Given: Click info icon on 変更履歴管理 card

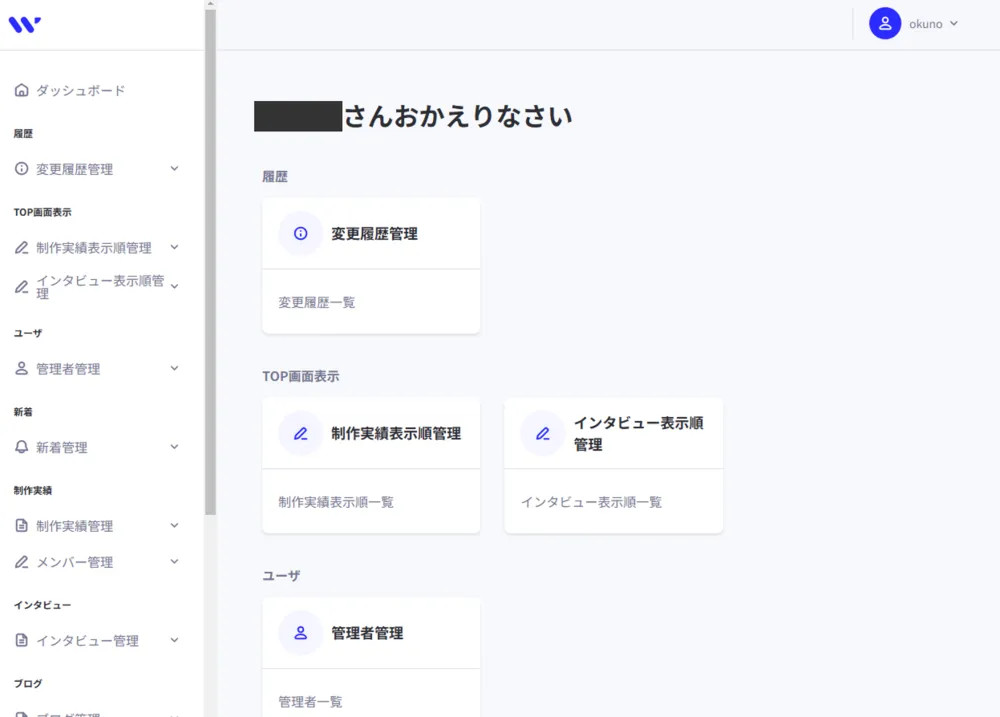Looking at the screenshot, I should (x=300, y=233).
